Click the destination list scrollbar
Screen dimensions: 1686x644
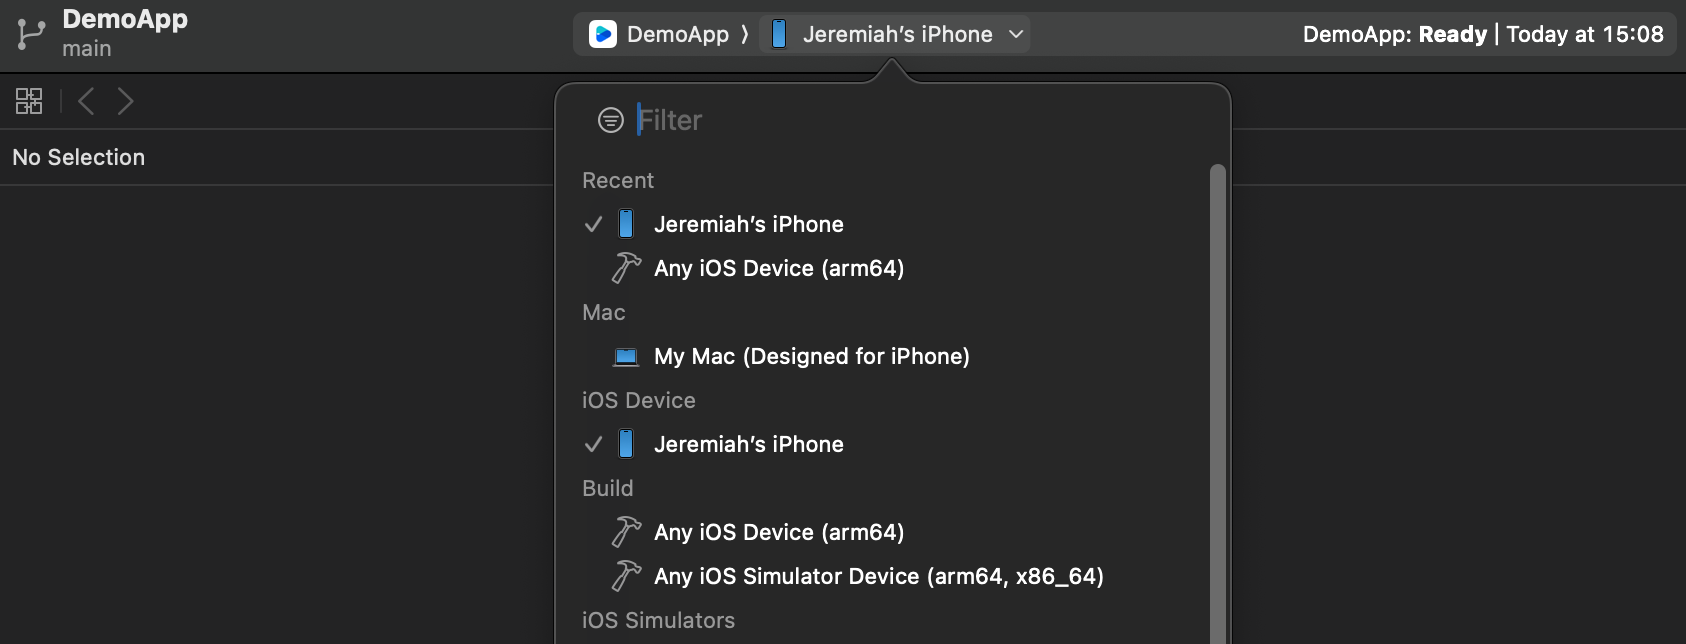click(x=1217, y=400)
